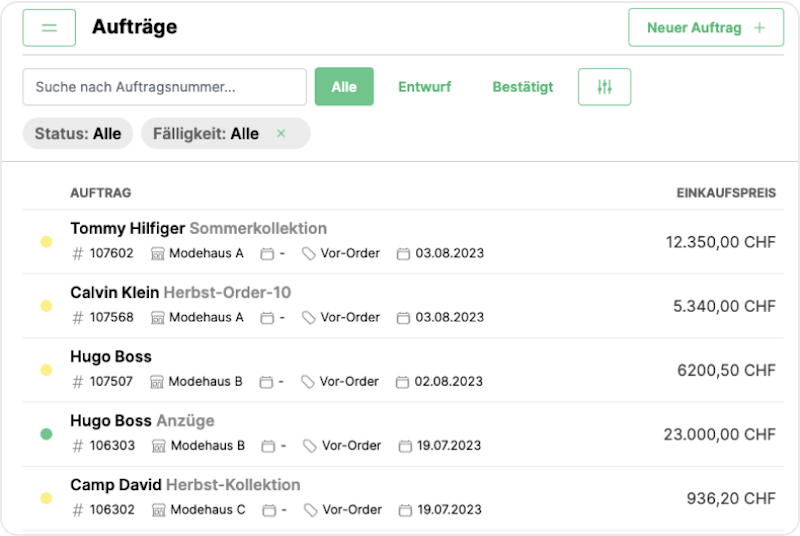Open the Hugo Boss Anzüge order
This screenshot has height=536, width=800.
(x=142, y=421)
